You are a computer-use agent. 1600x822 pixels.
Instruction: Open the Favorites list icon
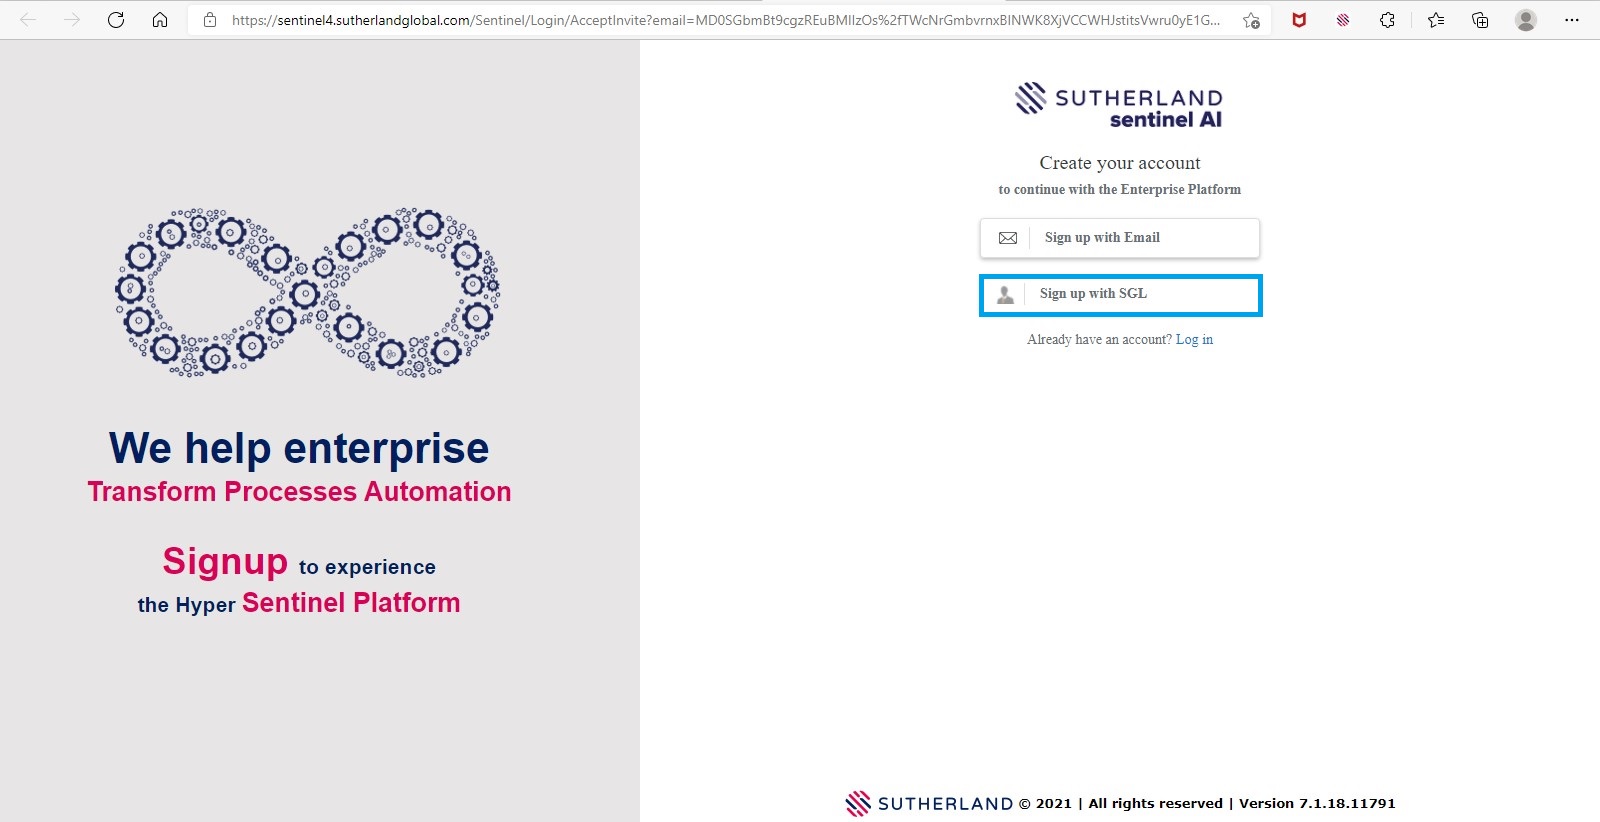click(1436, 20)
